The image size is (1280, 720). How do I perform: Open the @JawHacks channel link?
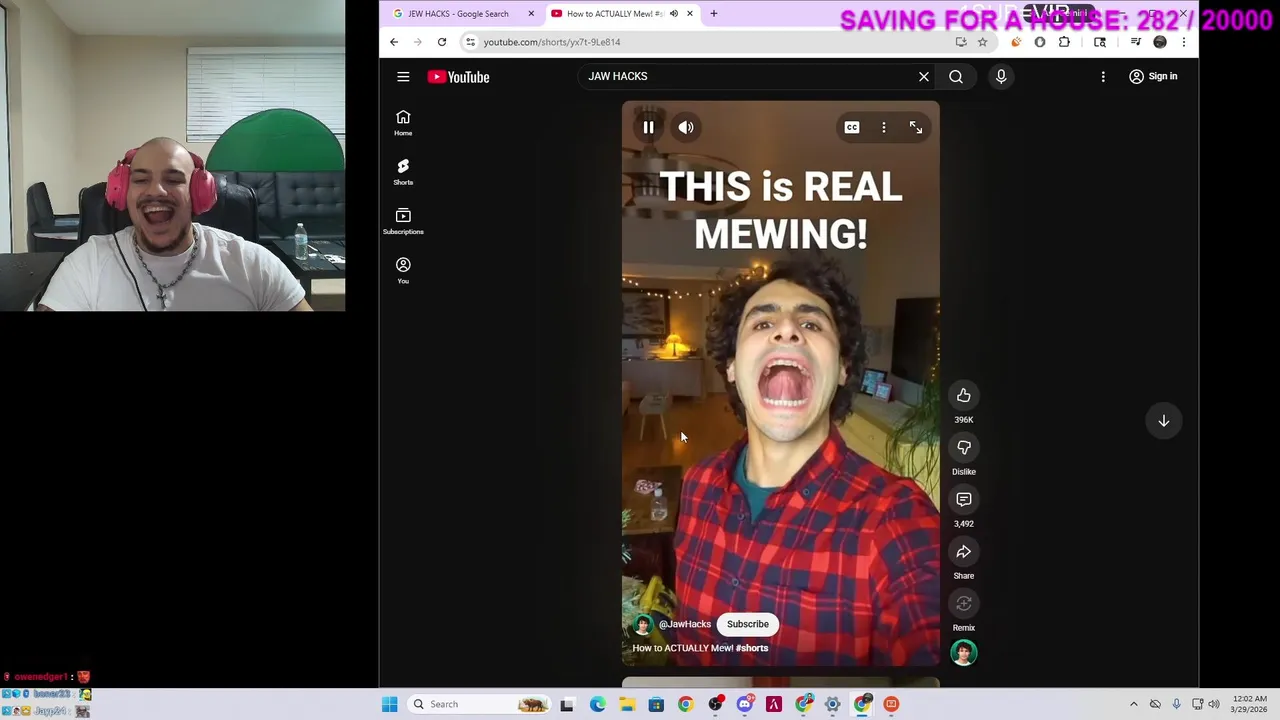(x=685, y=624)
